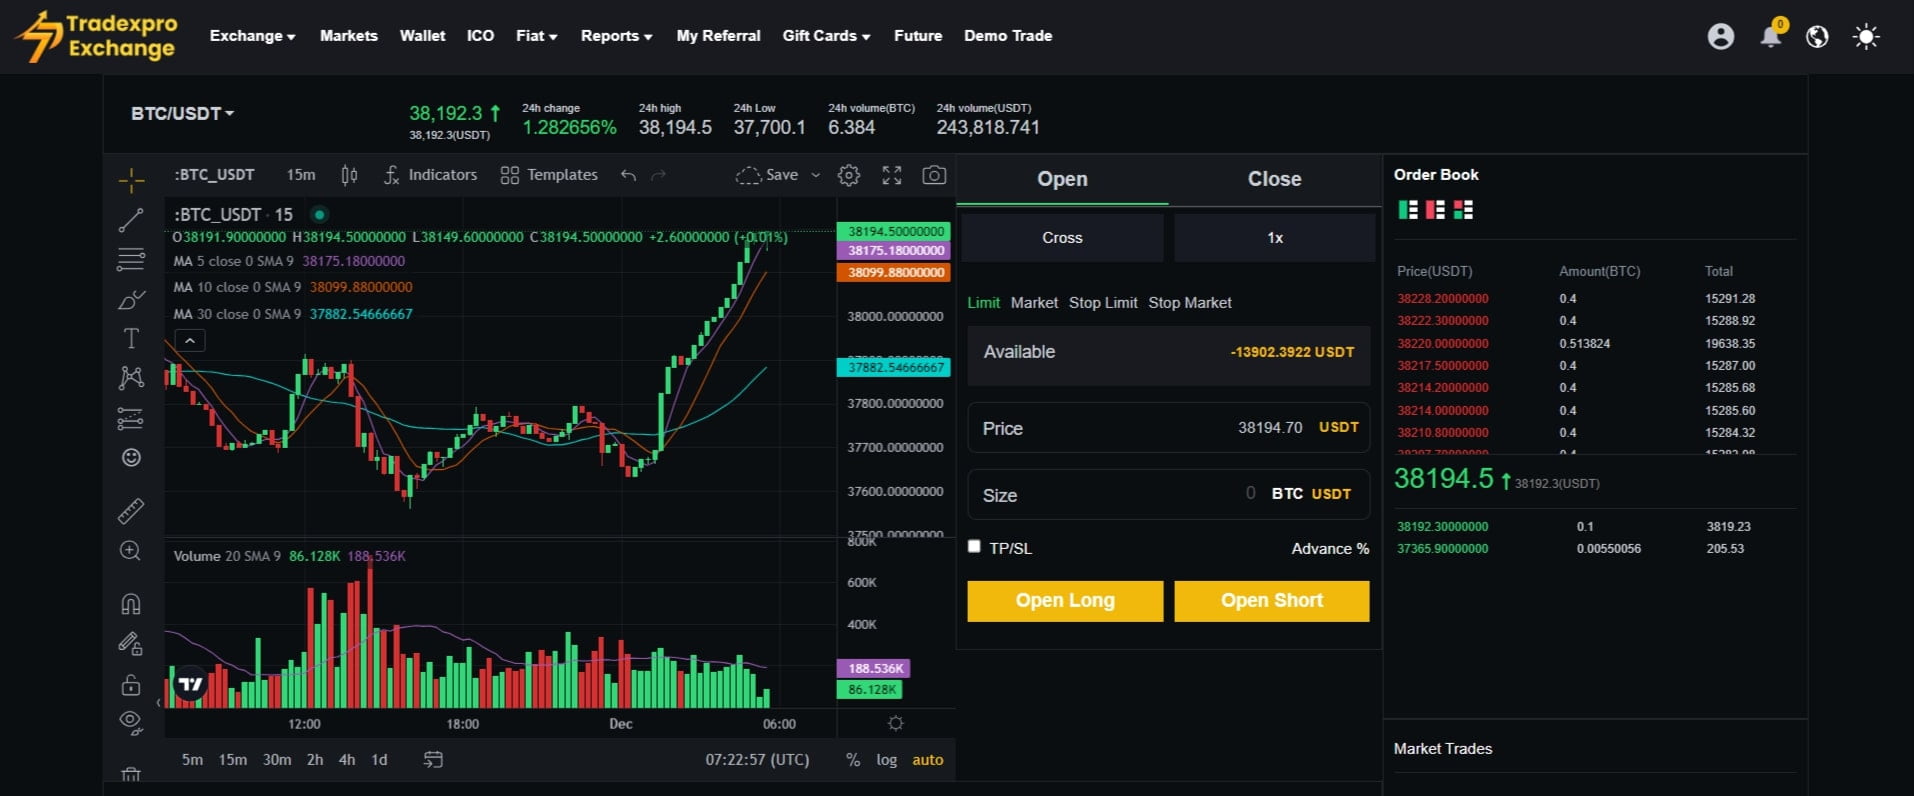Click the Size input field
The width and height of the screenshot is (1914, 796).
tap(1168, 495)
